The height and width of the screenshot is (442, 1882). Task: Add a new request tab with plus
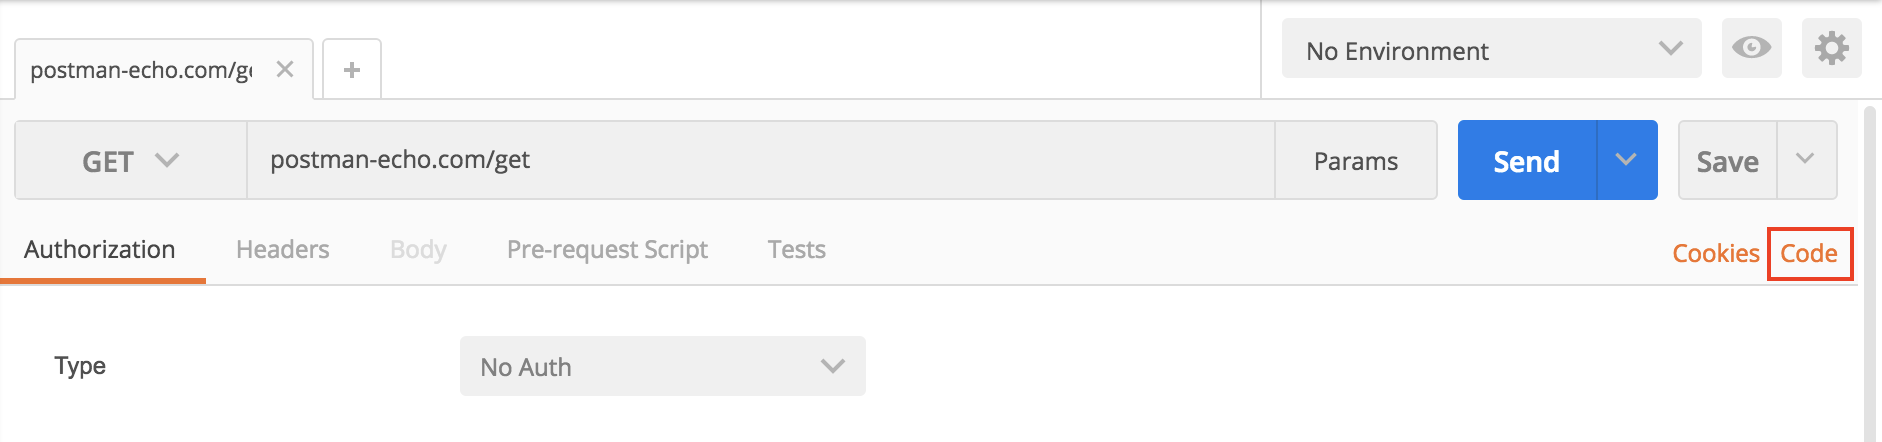352,70
